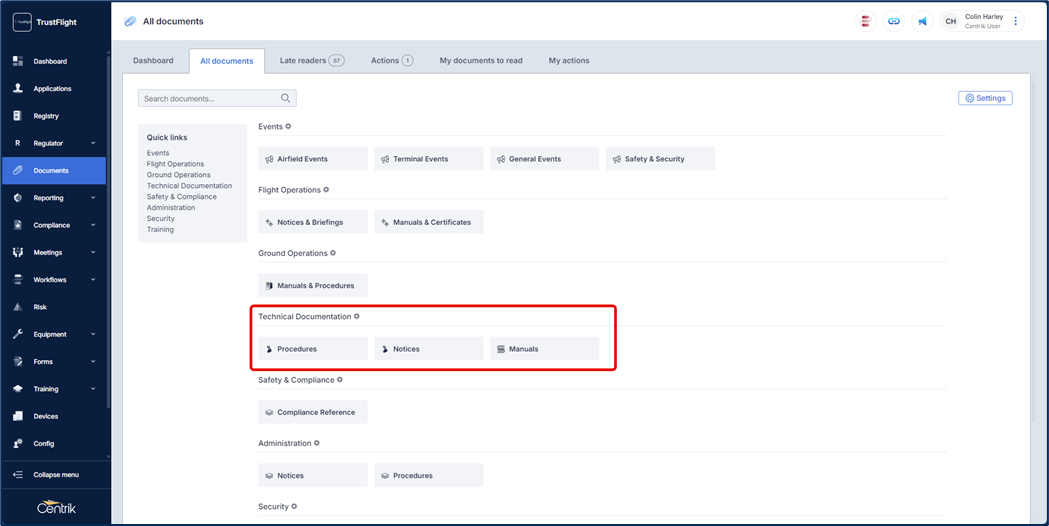Click the link chain icon in header

pos(894,21)
